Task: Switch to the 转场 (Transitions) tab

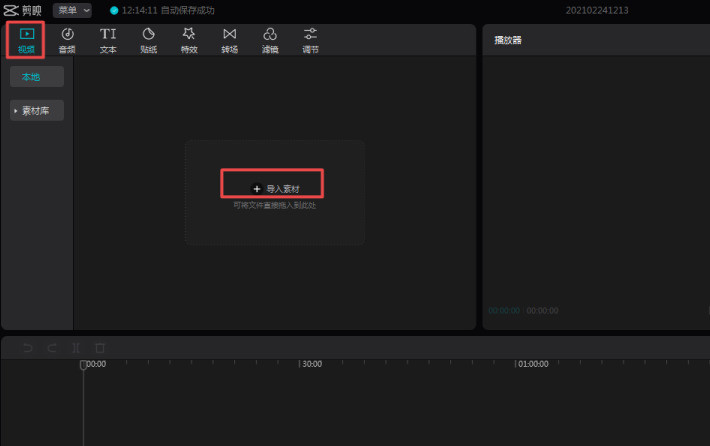Action: click(230, 40)
